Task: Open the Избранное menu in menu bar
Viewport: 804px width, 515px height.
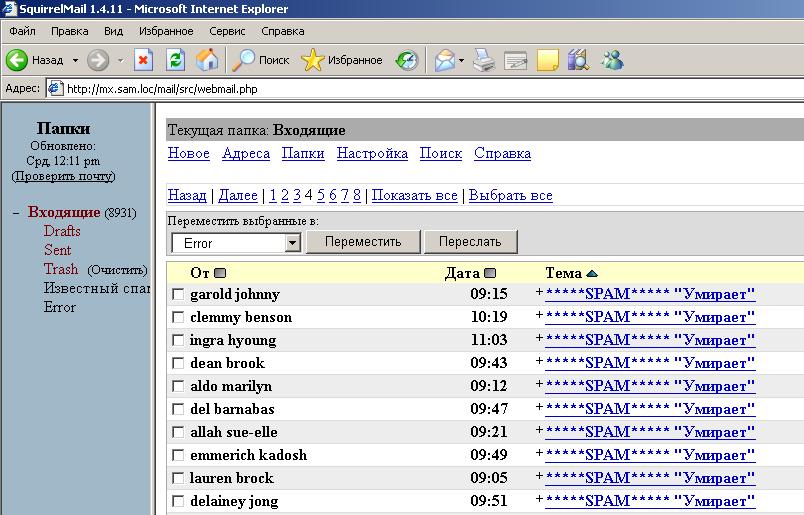Action: [166, 31]
